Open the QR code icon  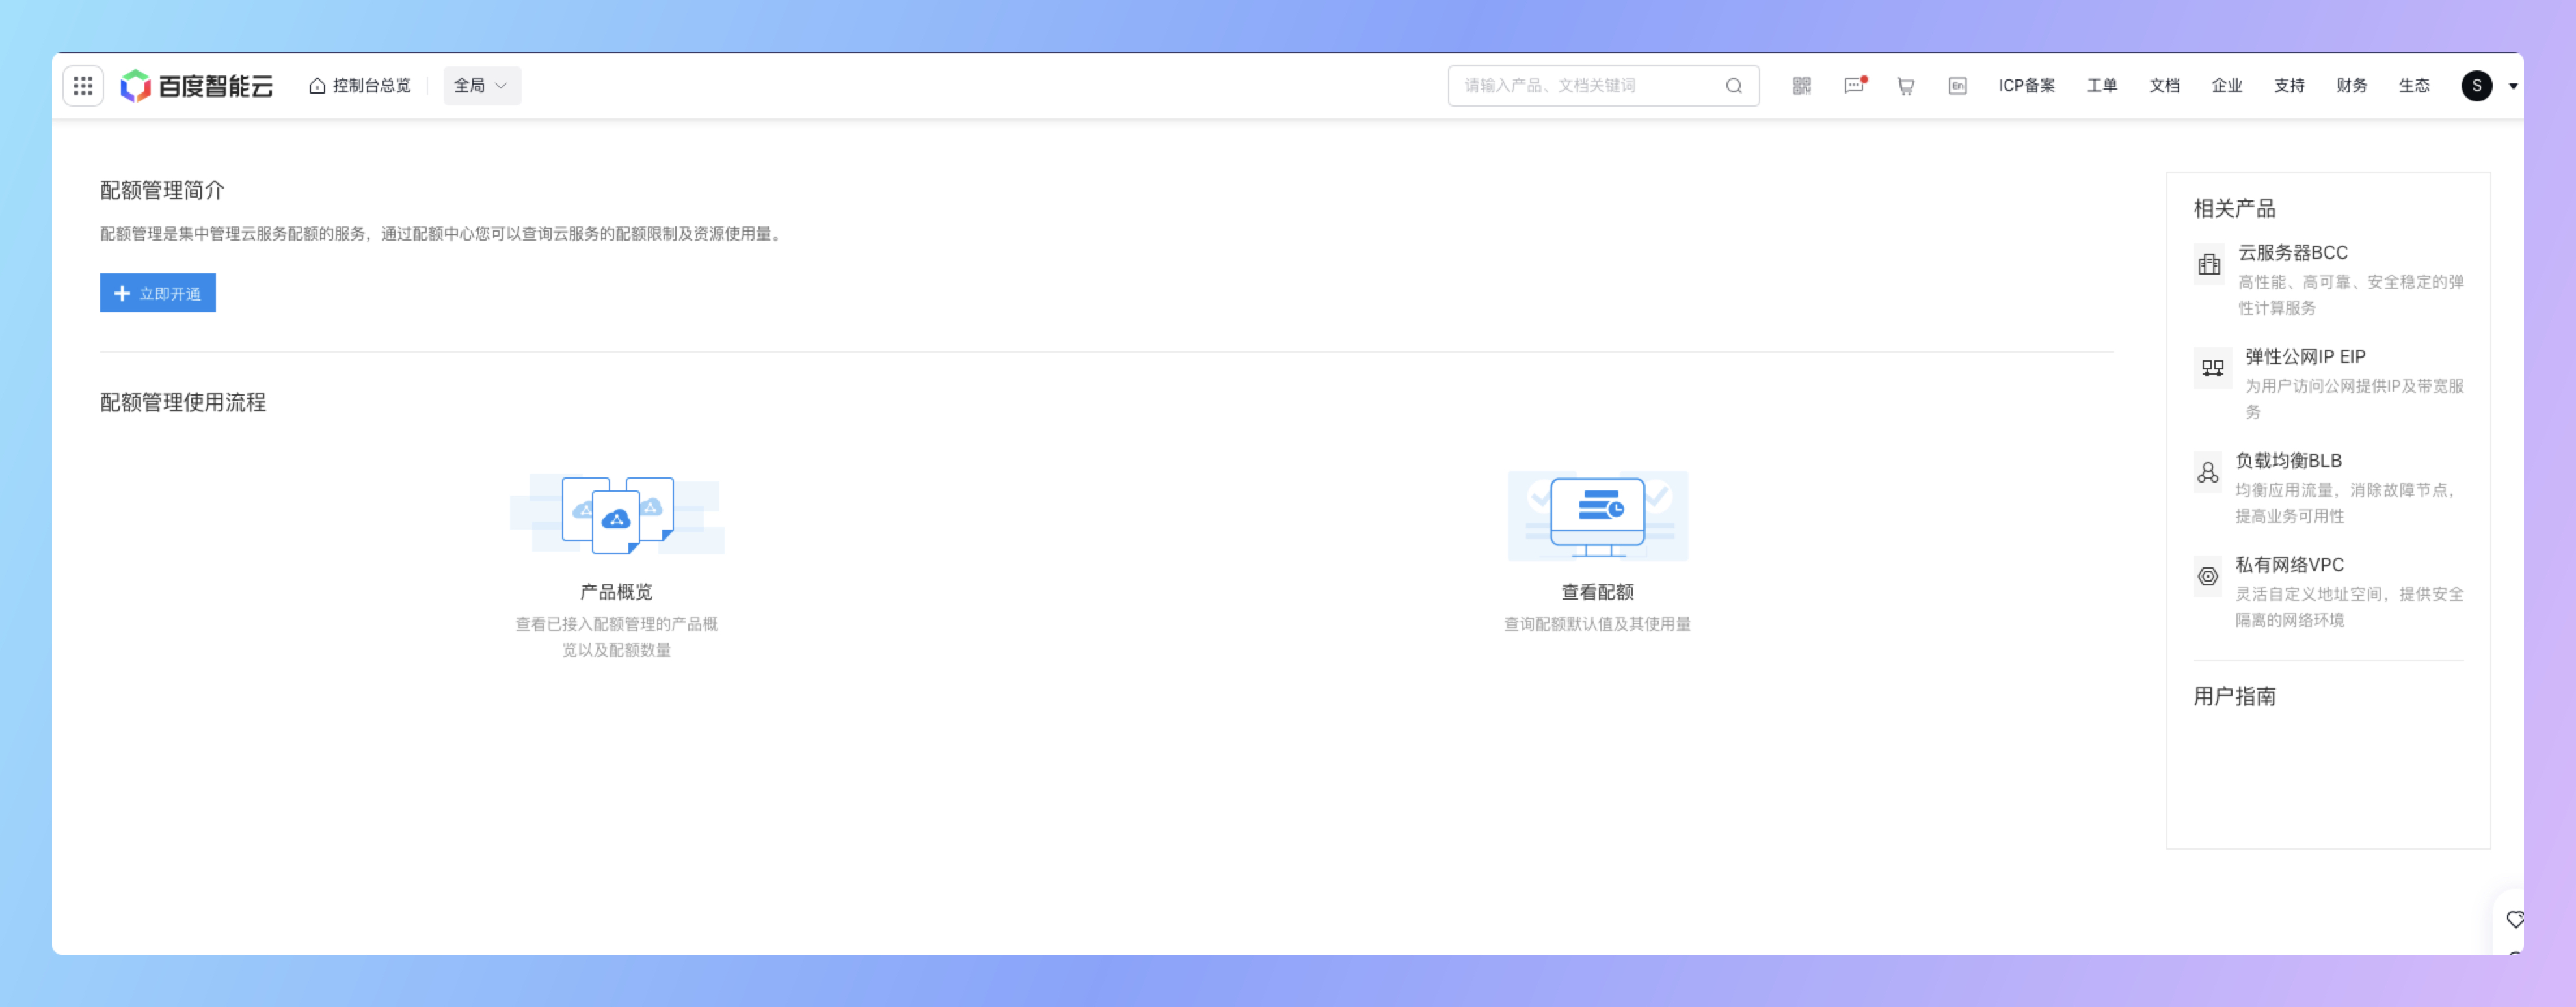click(1802, 86)
